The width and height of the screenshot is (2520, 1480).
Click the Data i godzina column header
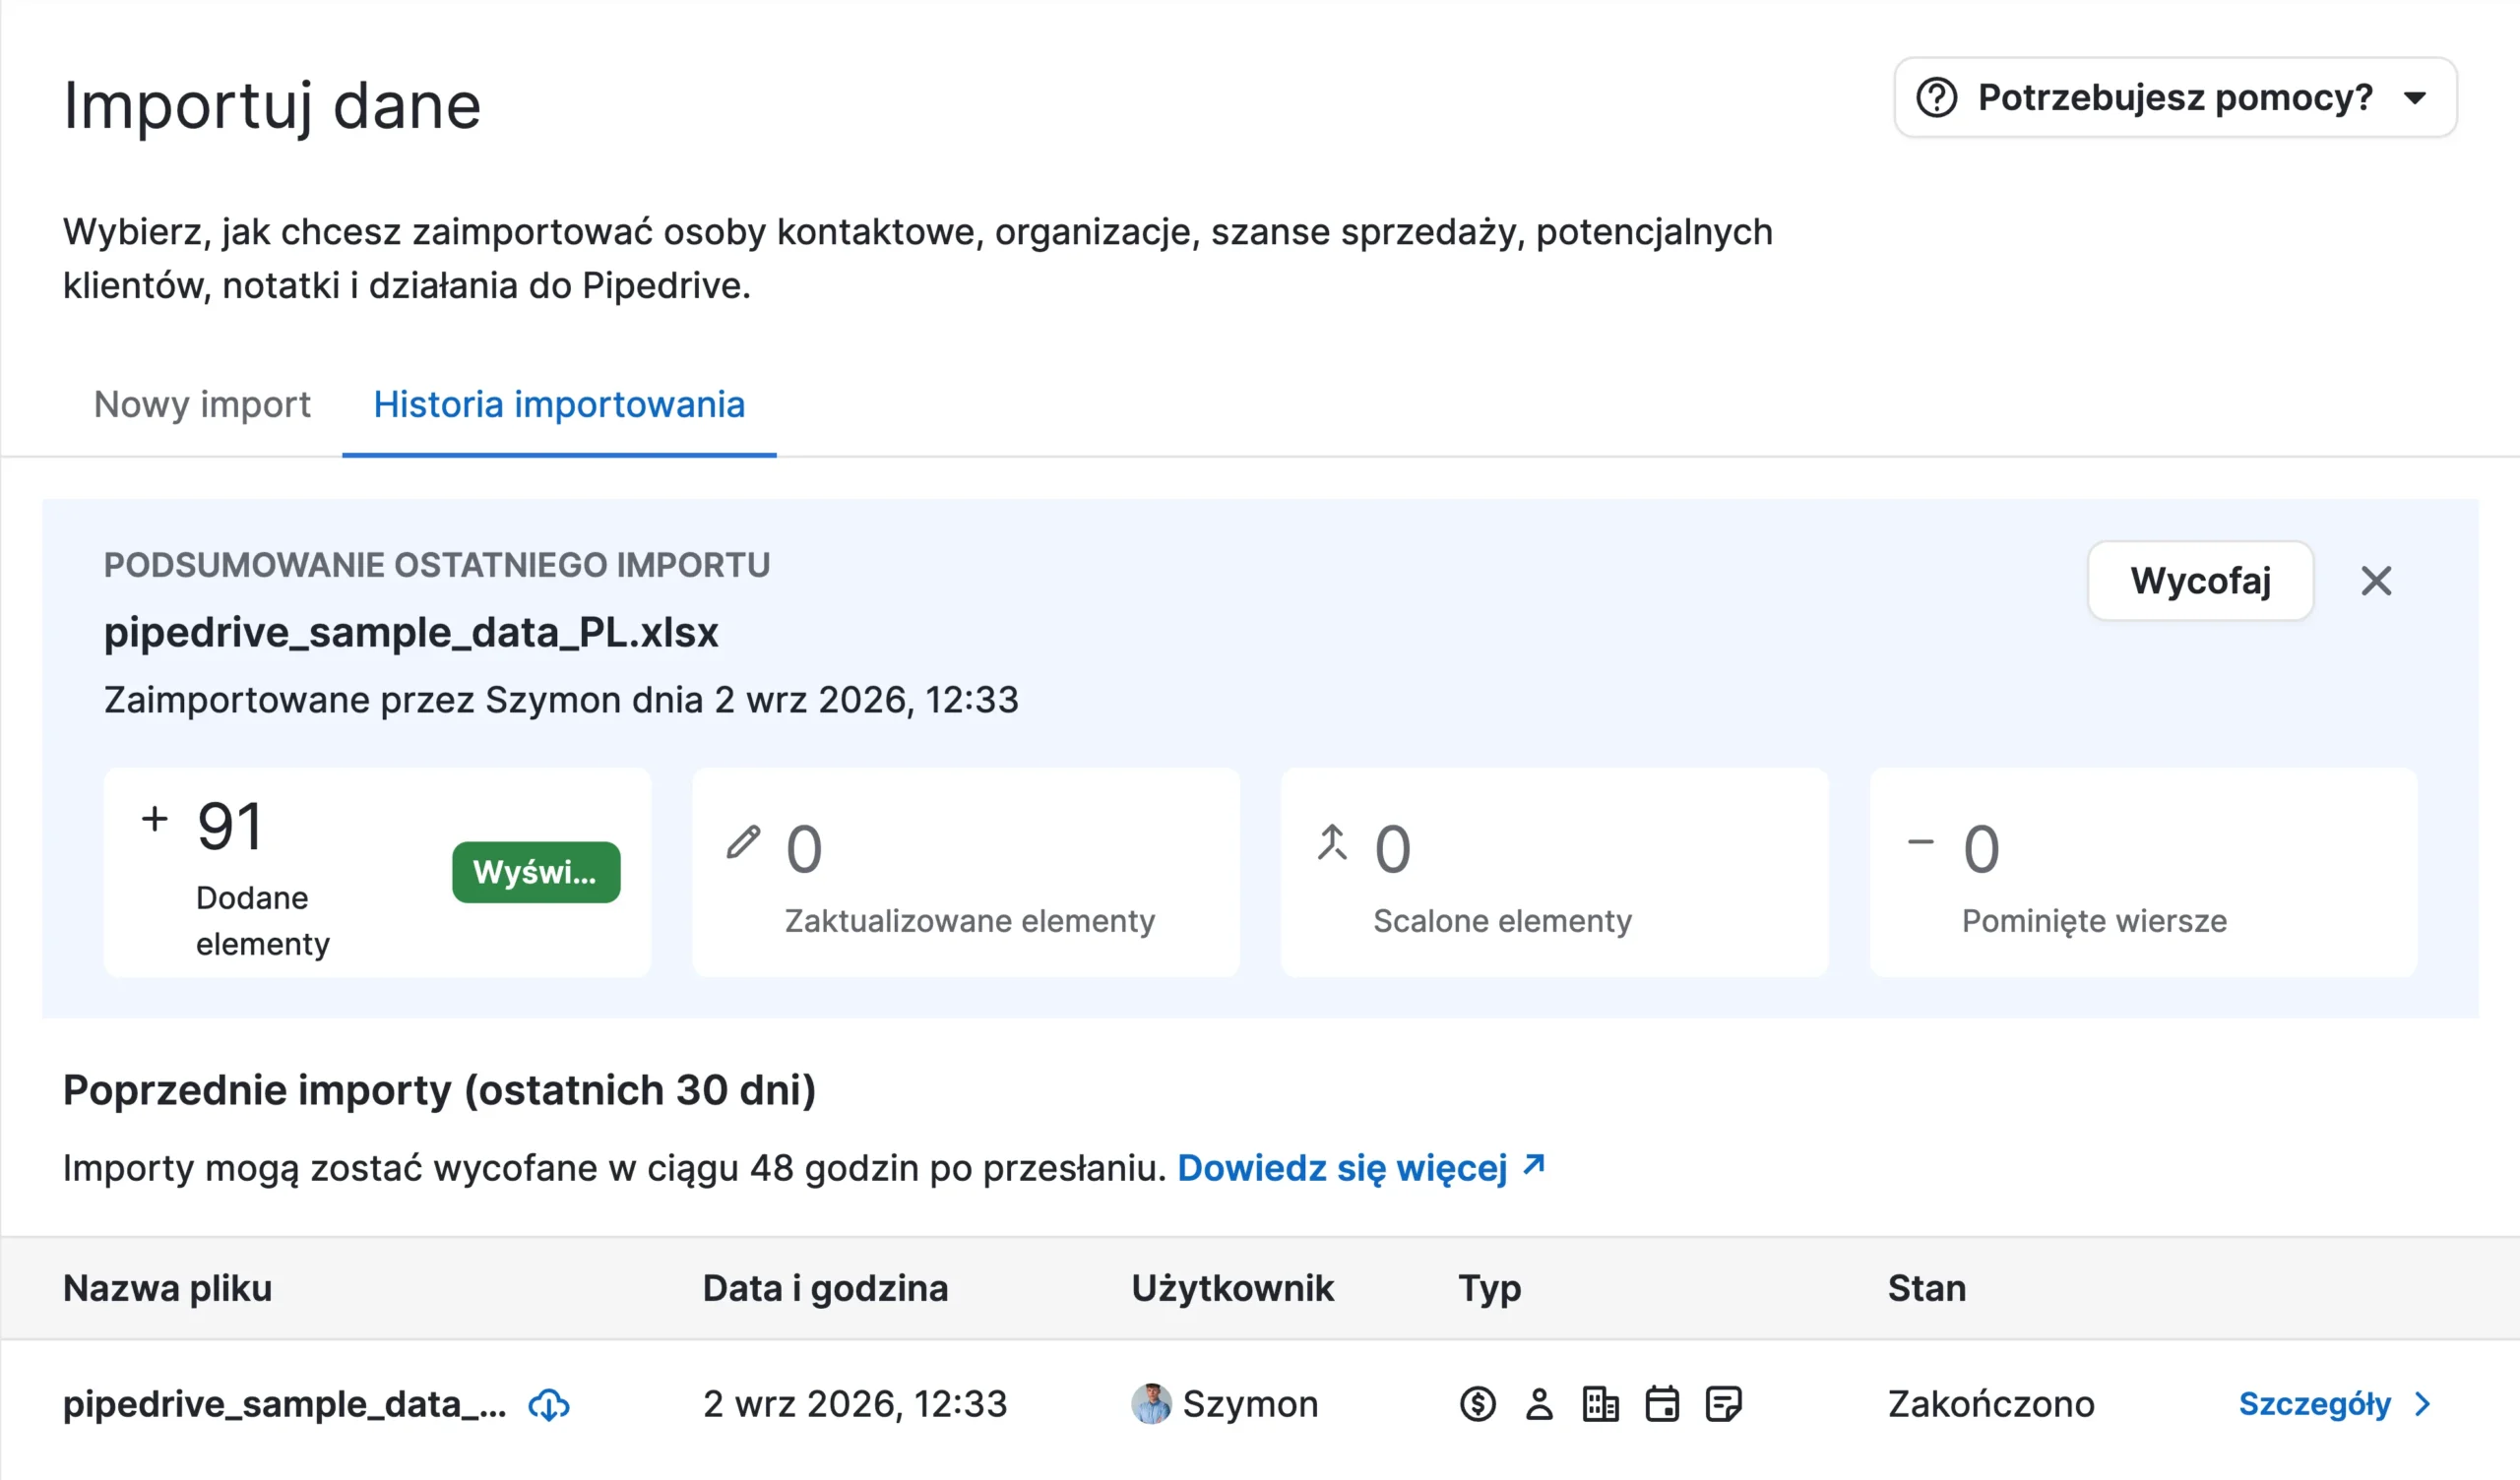pos(825,1288)
